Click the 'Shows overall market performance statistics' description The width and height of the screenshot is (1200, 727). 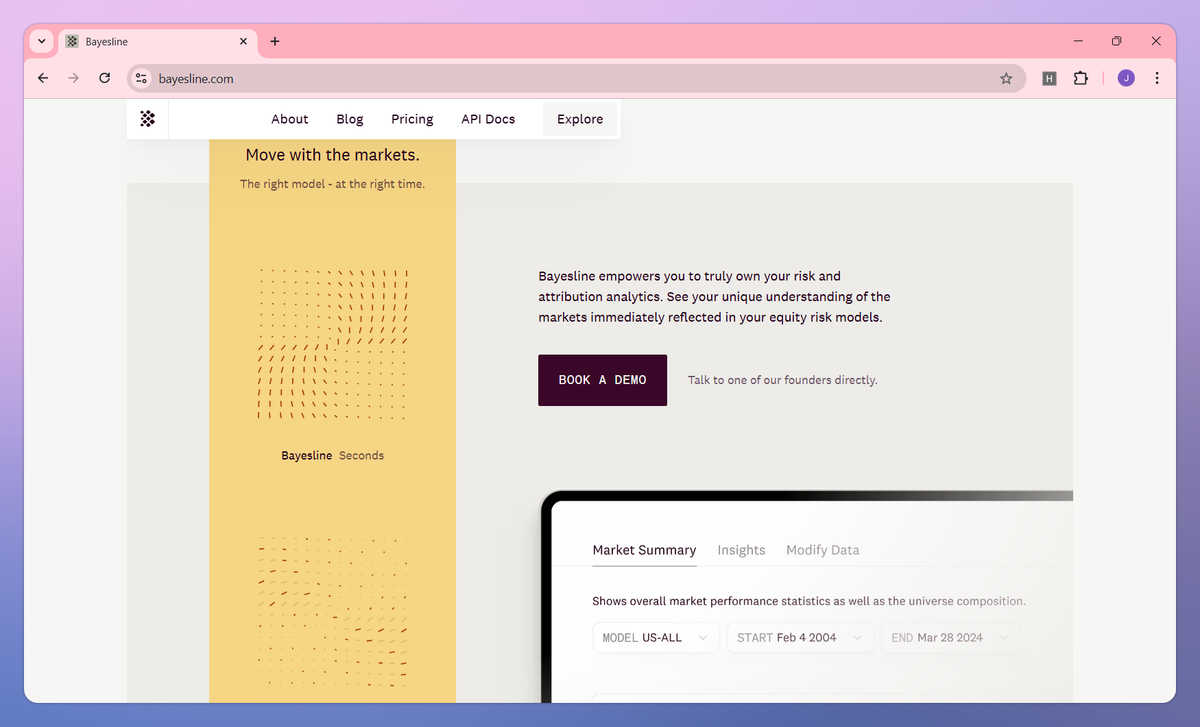click(x=808, y=601)
